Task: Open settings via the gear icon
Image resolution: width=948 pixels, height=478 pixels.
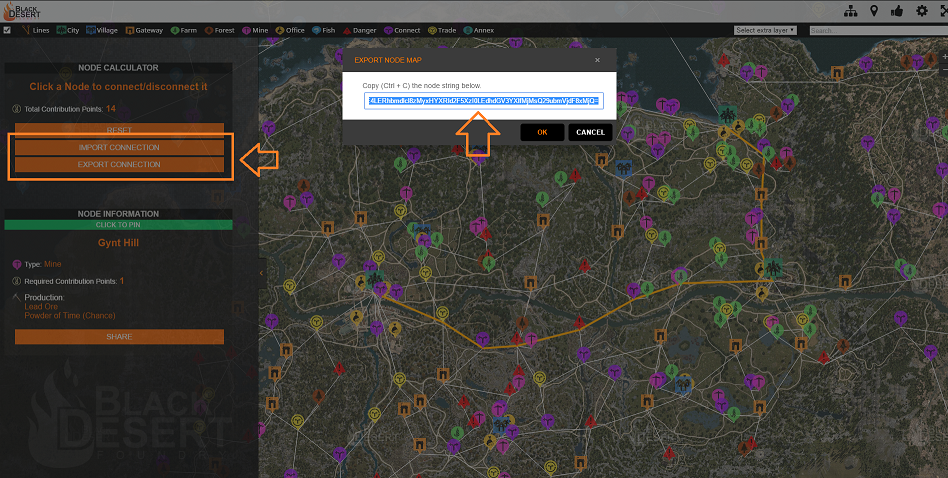Action: pos(921,11)
